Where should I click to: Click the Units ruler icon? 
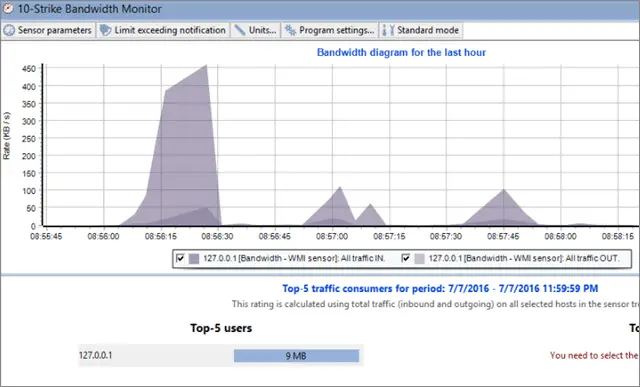pos(240,30)
